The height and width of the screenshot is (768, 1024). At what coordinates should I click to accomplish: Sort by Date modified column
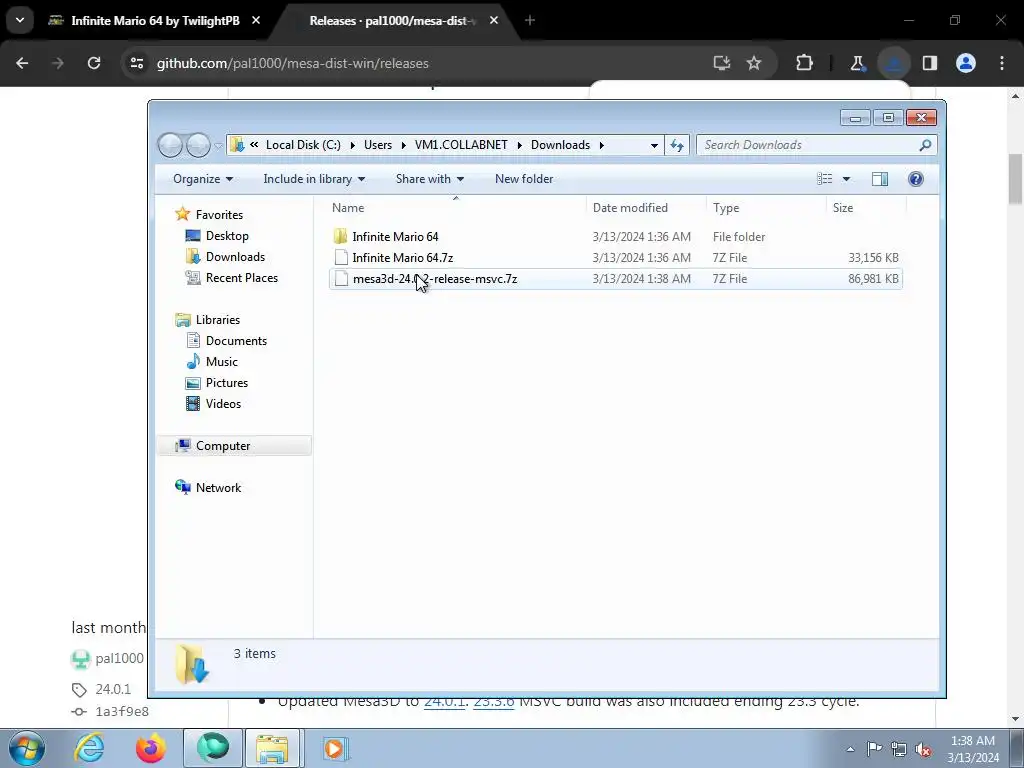(646, 208)
